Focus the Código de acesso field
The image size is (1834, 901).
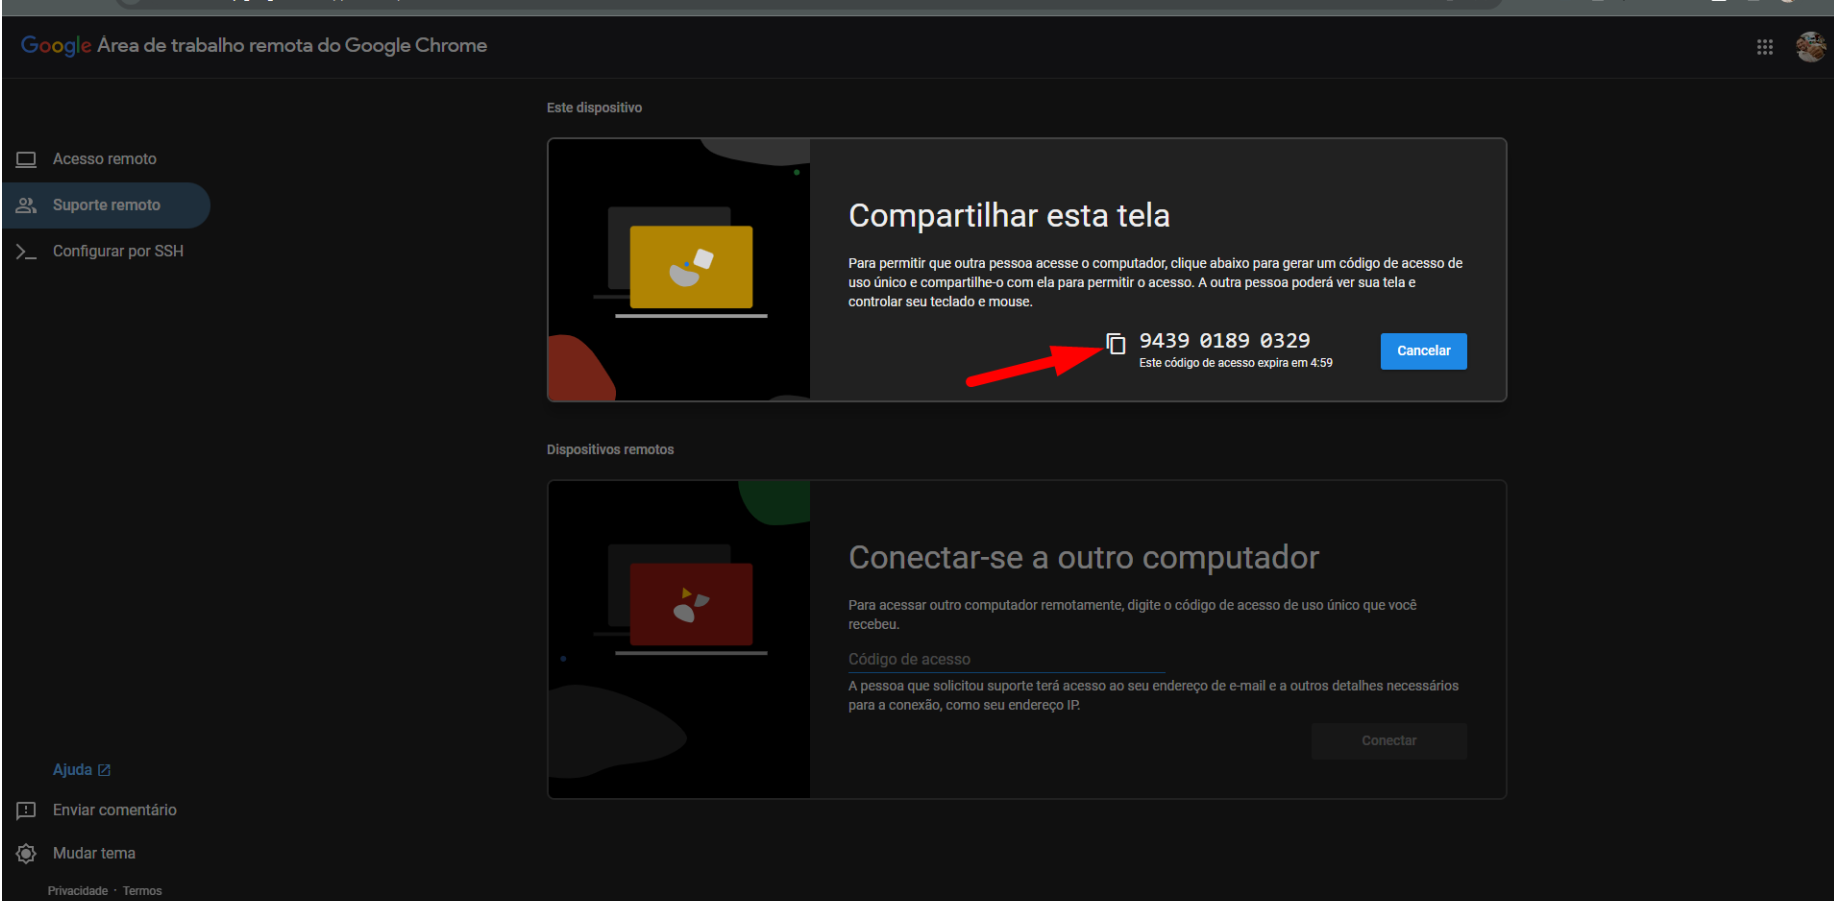[1006, 660]
